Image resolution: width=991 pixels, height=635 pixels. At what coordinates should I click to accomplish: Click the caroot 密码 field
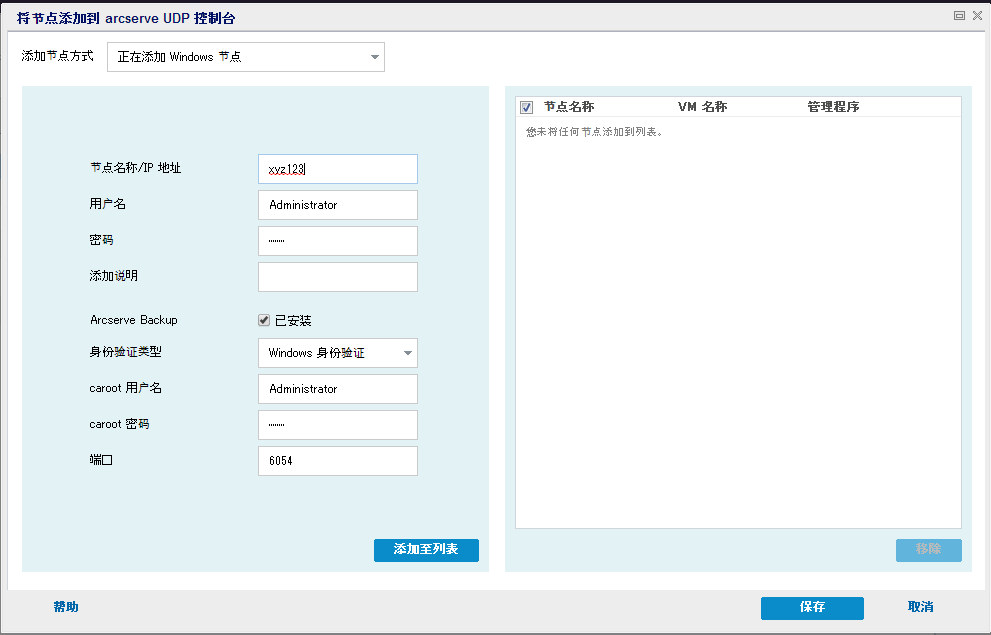click(x=337, y=424)
